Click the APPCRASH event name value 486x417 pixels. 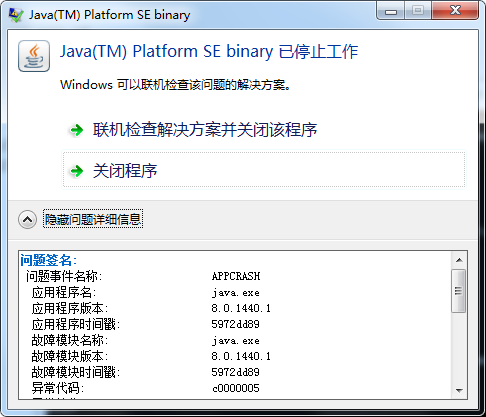(236, 276)
